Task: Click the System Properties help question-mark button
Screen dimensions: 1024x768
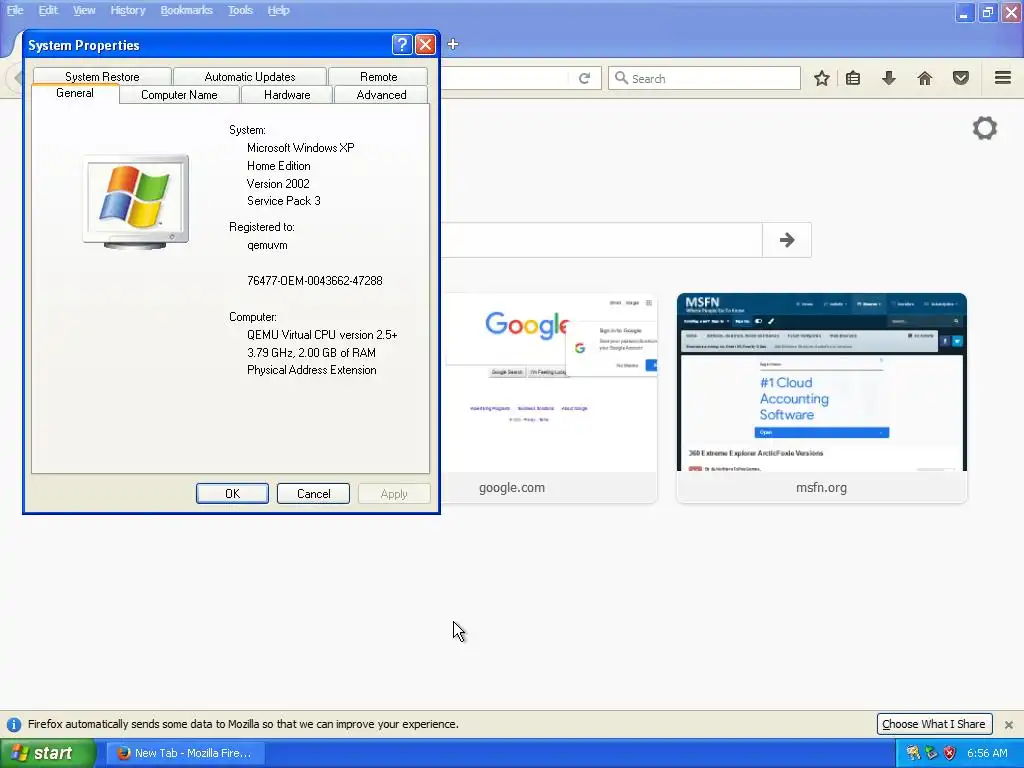Action: (402, 44)
